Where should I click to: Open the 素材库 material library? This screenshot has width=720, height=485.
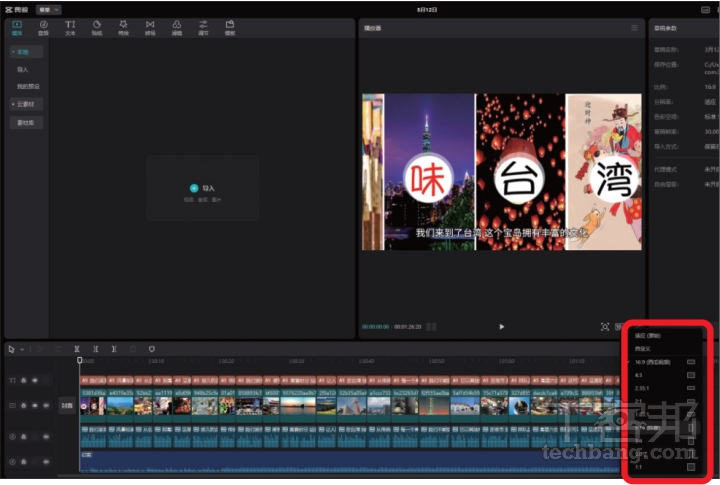click(27, 123)
